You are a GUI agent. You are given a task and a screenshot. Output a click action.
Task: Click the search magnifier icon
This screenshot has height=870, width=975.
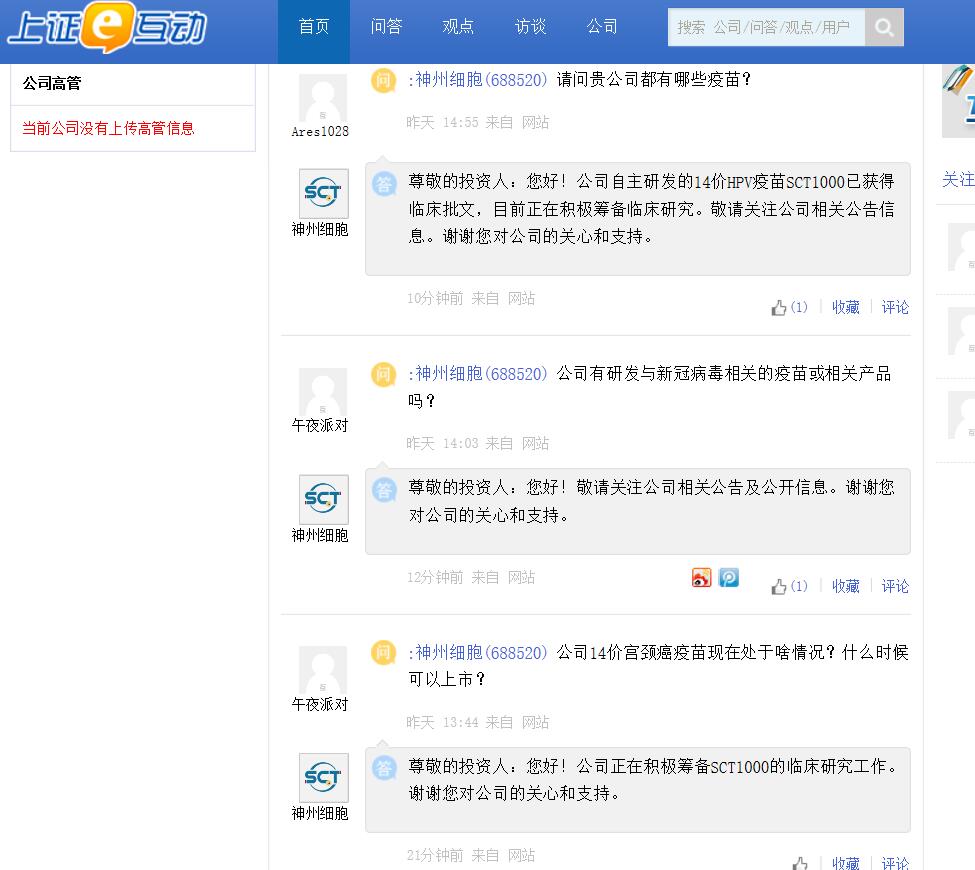coord(884,28)
